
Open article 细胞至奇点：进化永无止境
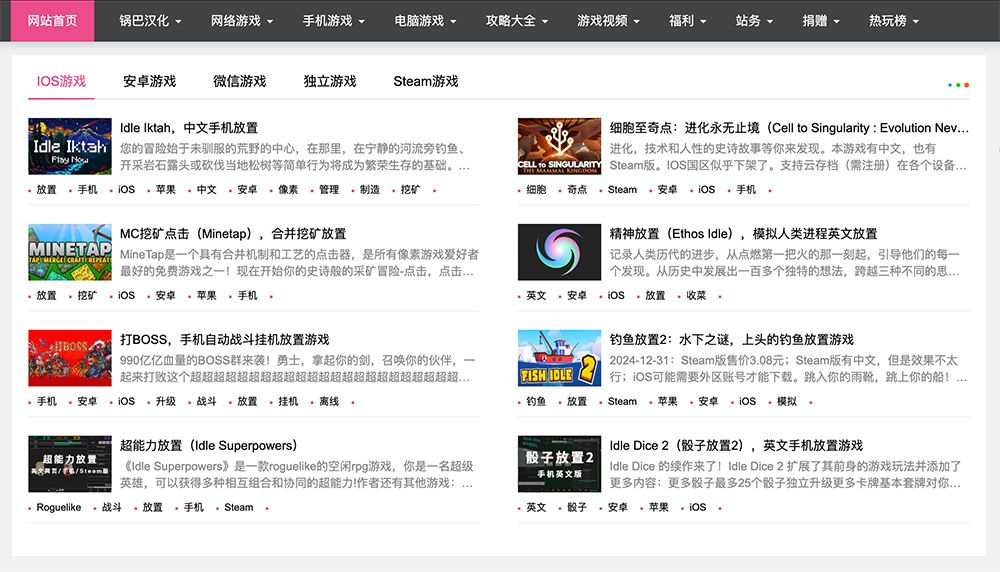[x=789, y=128]
